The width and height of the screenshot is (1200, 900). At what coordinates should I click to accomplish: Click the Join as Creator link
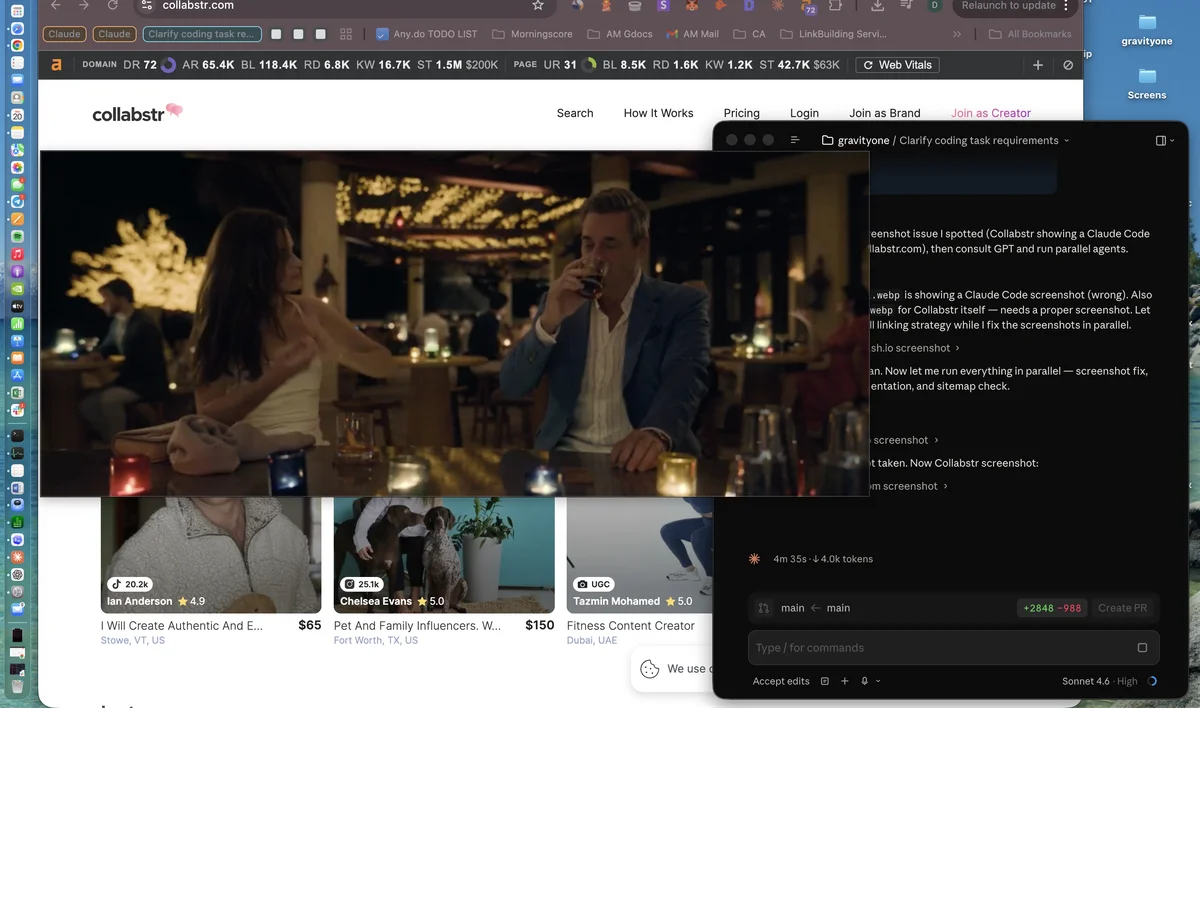pos(990,113)
